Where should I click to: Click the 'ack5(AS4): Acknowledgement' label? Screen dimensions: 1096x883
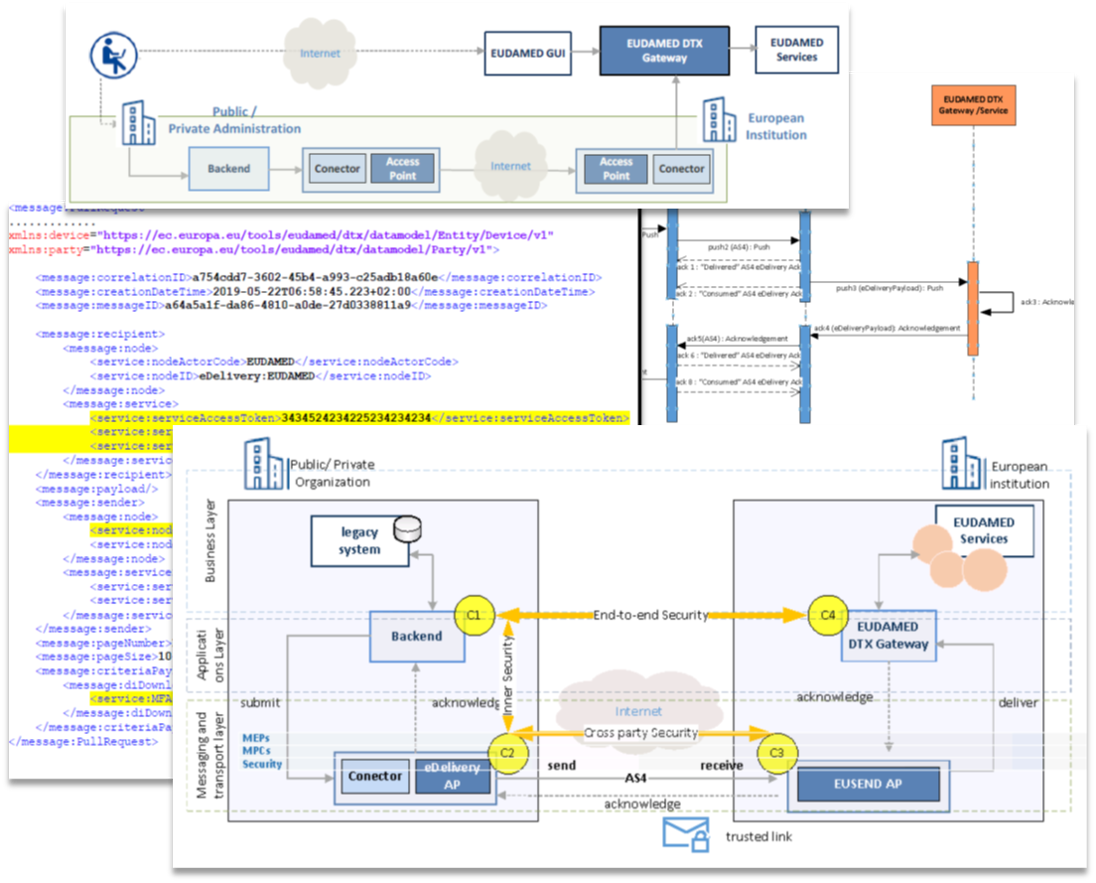pos(737,338)
